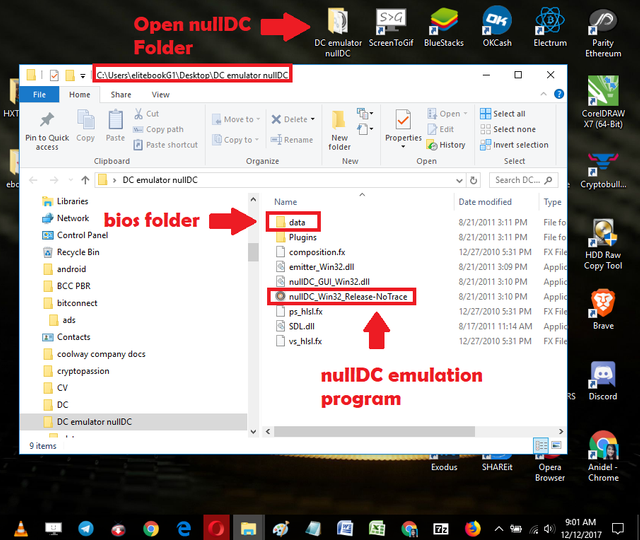Select nullDC_Win32_Release-NoTrace application file
The width and height of the screenshot is (640, 540).
(x=341, y=296)
